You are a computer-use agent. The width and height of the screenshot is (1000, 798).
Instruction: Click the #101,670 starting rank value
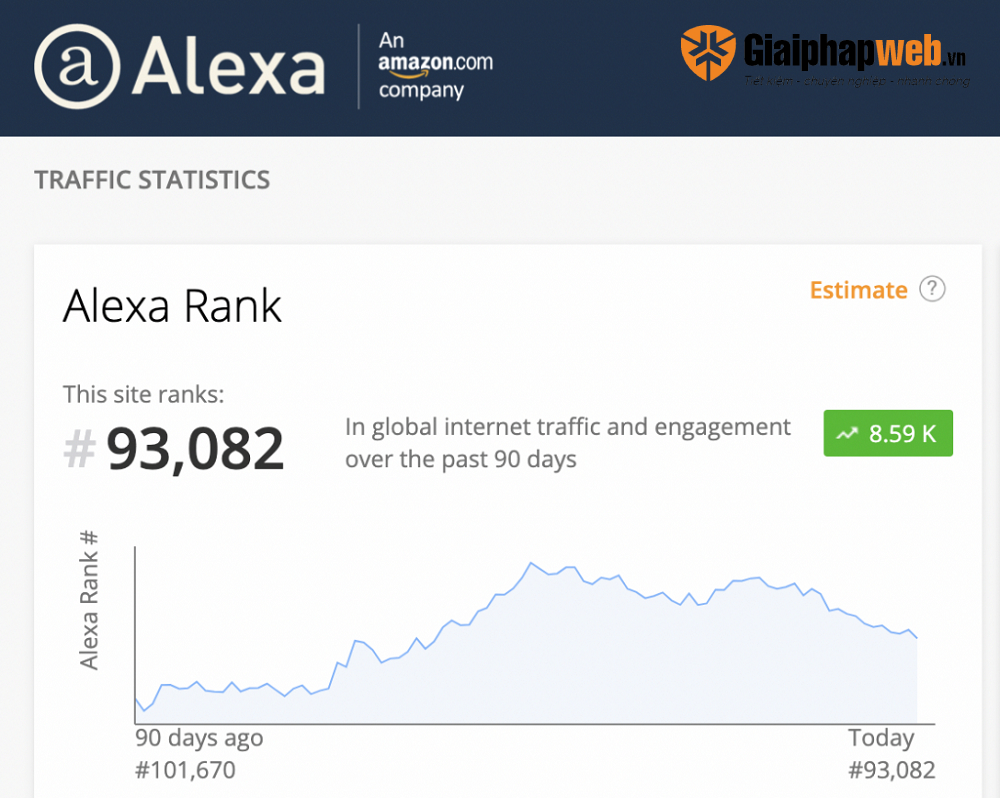point(185,770)
